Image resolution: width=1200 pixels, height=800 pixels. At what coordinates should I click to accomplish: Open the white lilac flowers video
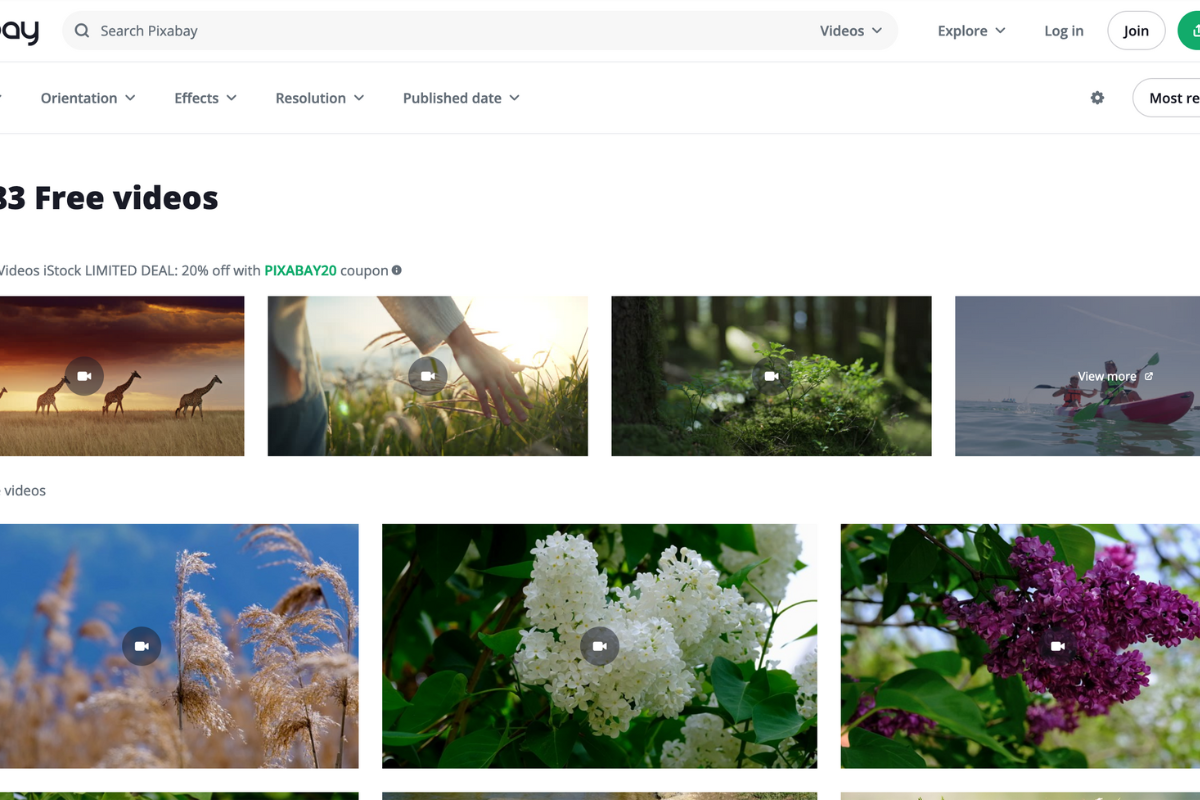click(600, 646)
